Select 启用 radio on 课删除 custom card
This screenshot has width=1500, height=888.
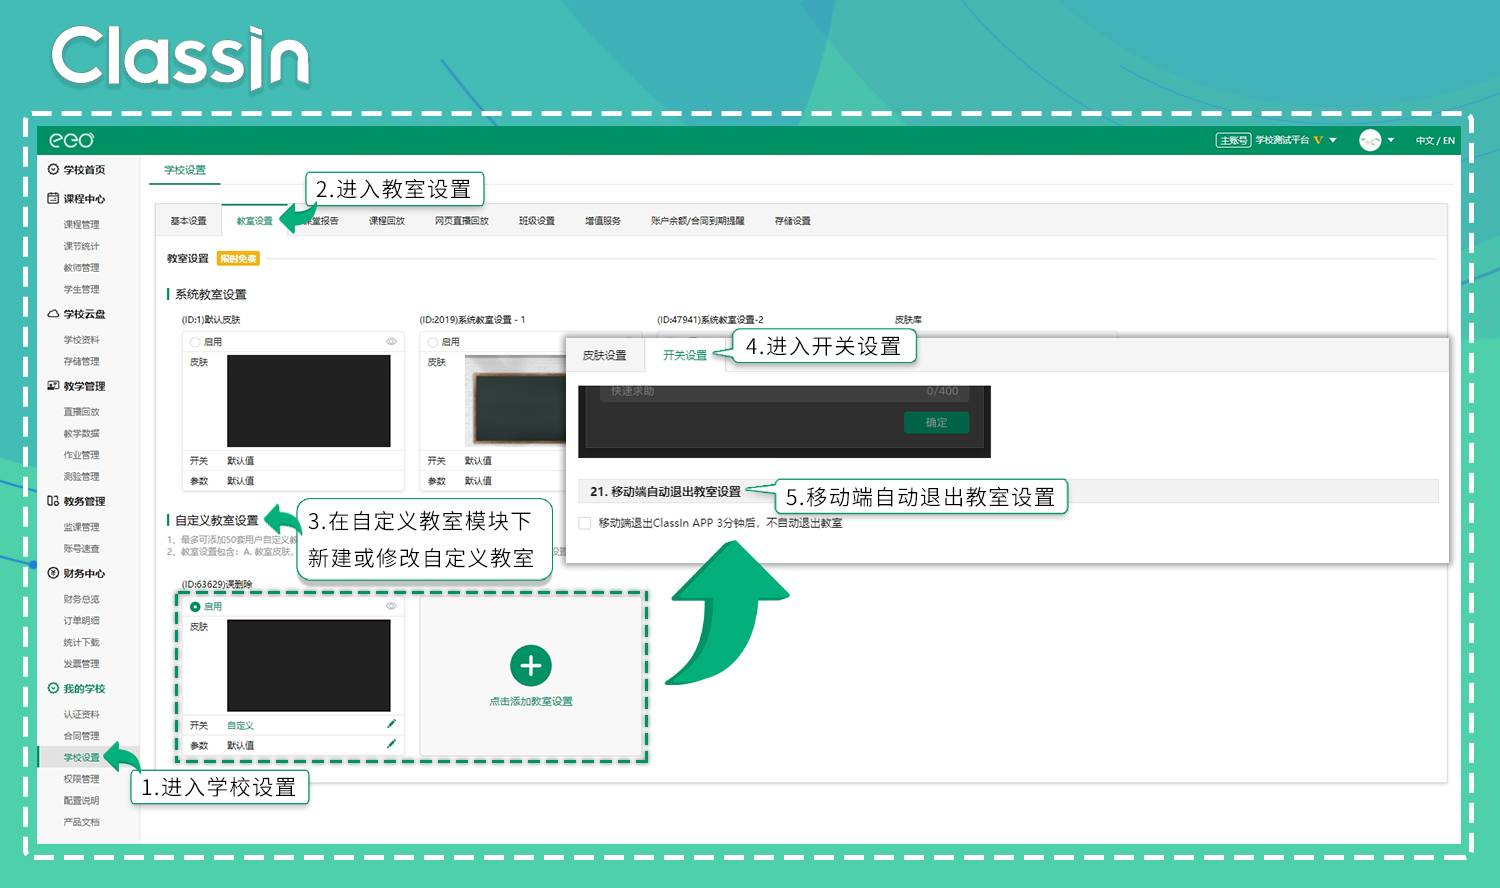[x=195, y=607]
